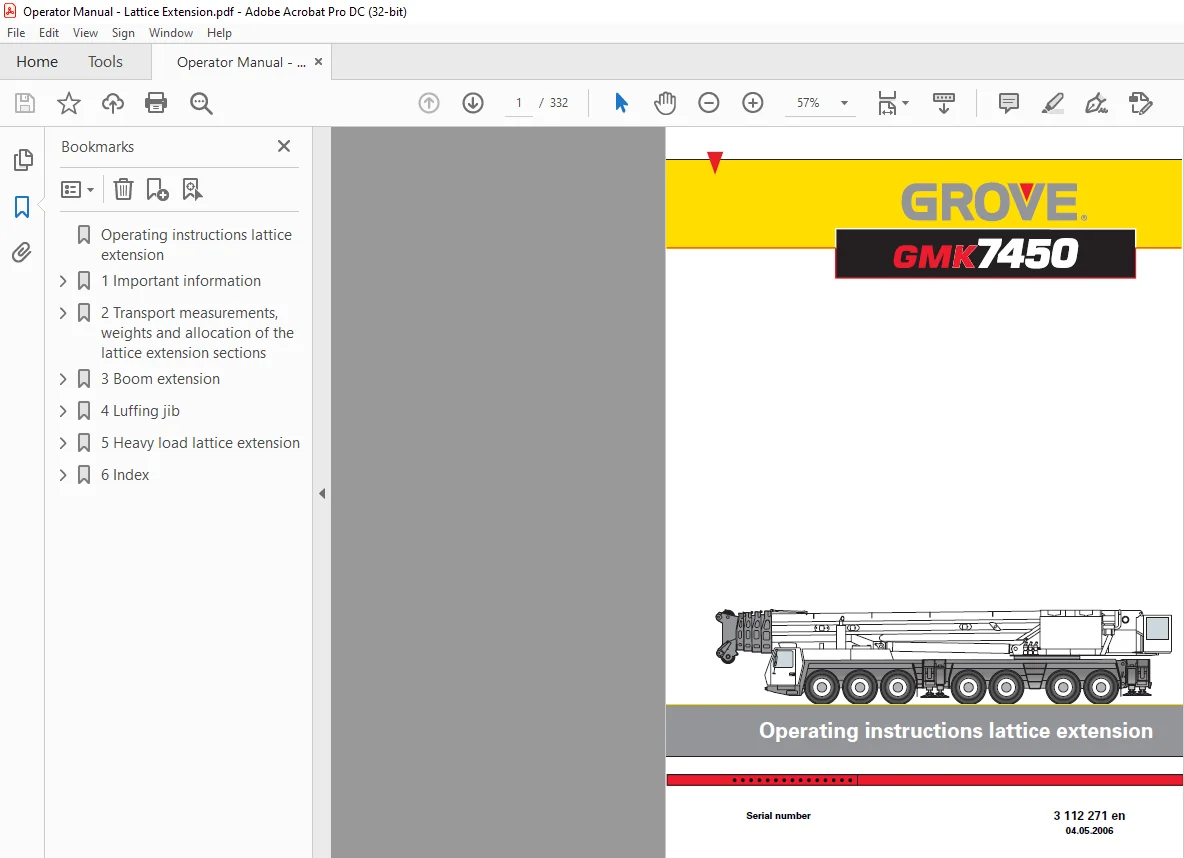Open the Attachments paperclip panel
The height and width of the screenshot is (858, 1184).
(x=22, y=252)
